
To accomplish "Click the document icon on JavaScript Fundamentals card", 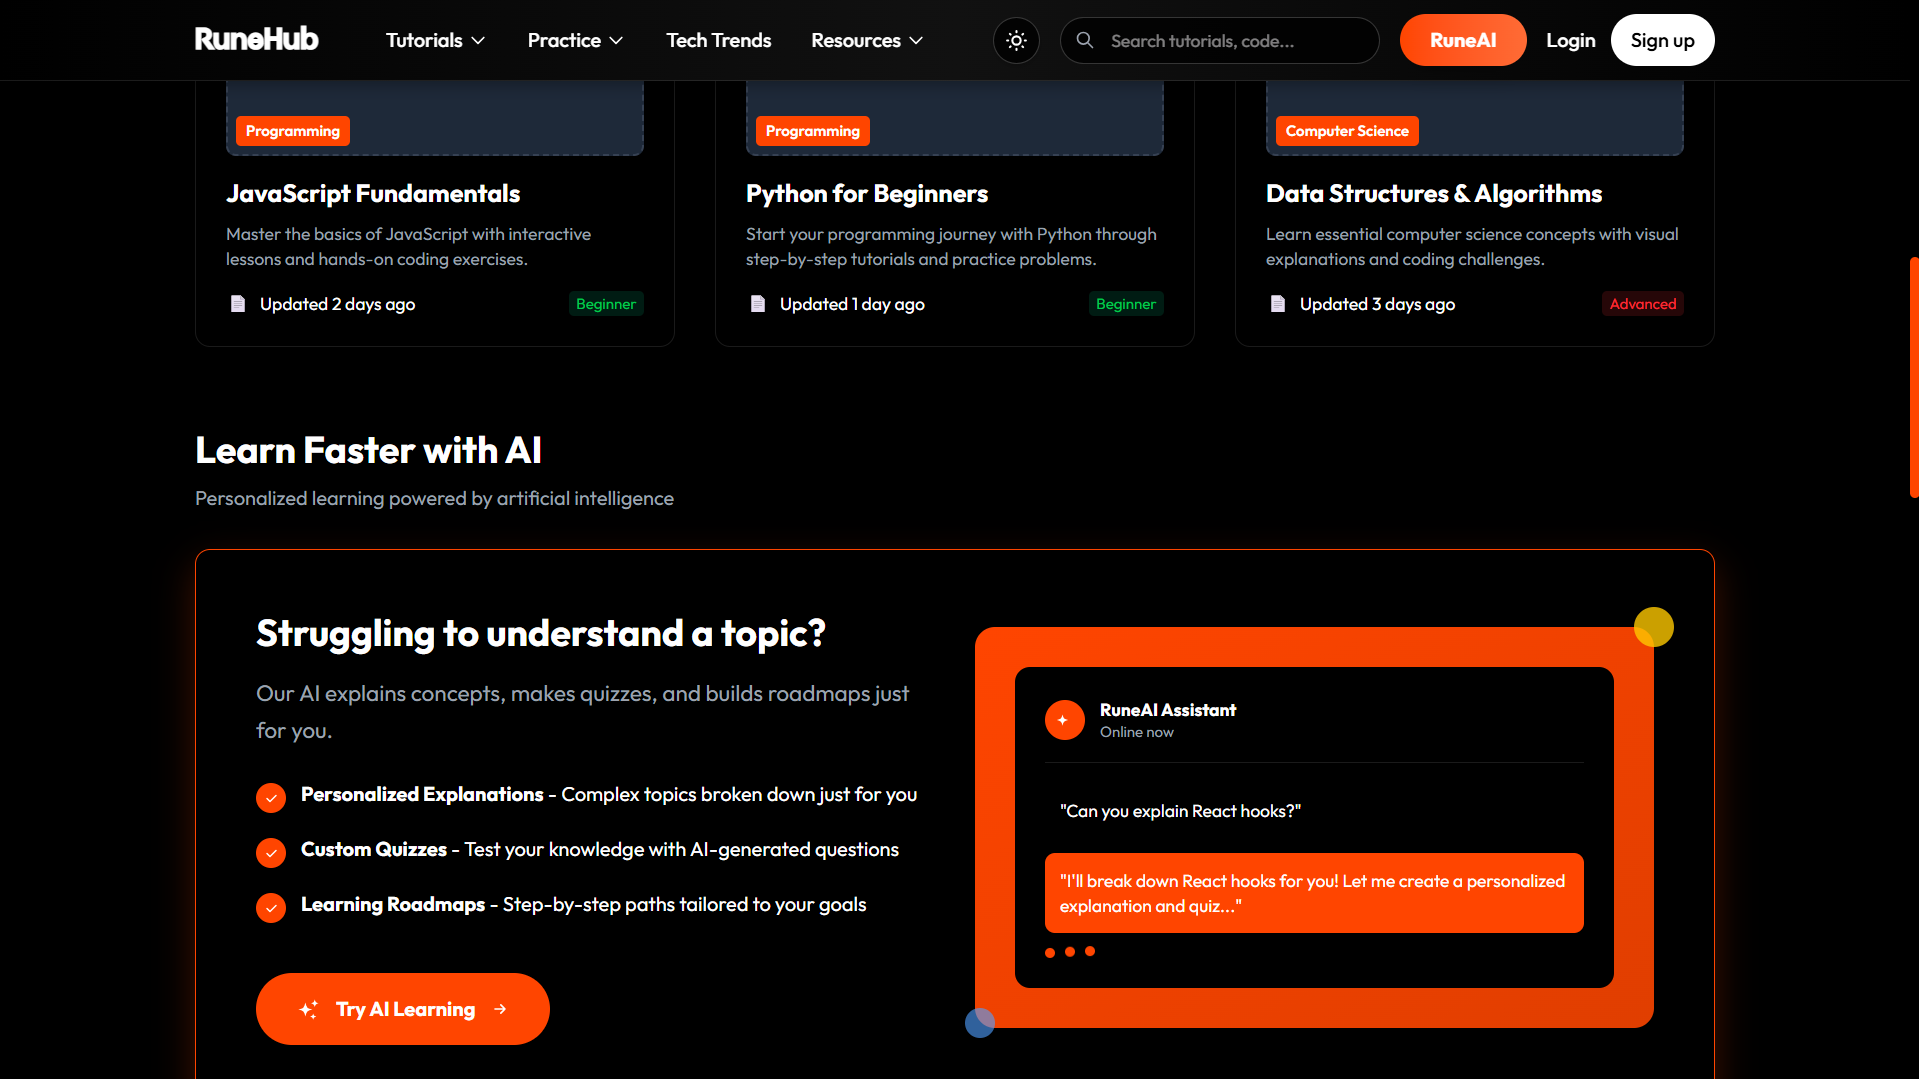I will click(238, 304).
